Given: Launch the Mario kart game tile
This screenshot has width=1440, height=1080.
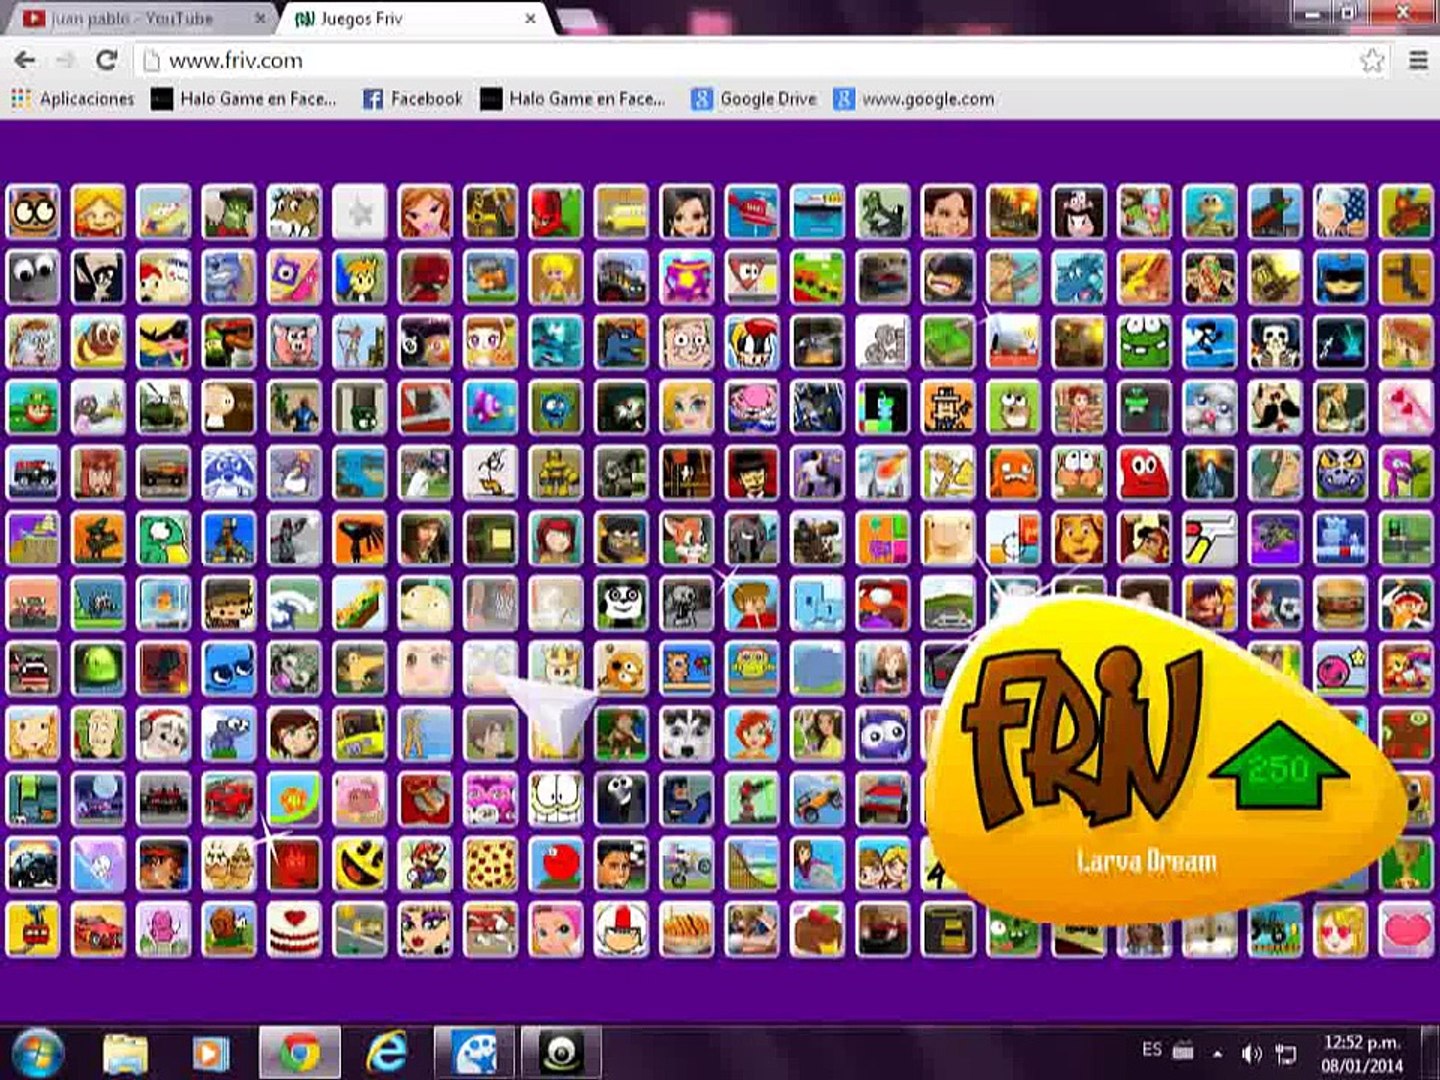Looking at the screenshot, I should pyautogui.click(x=425, y=864).
